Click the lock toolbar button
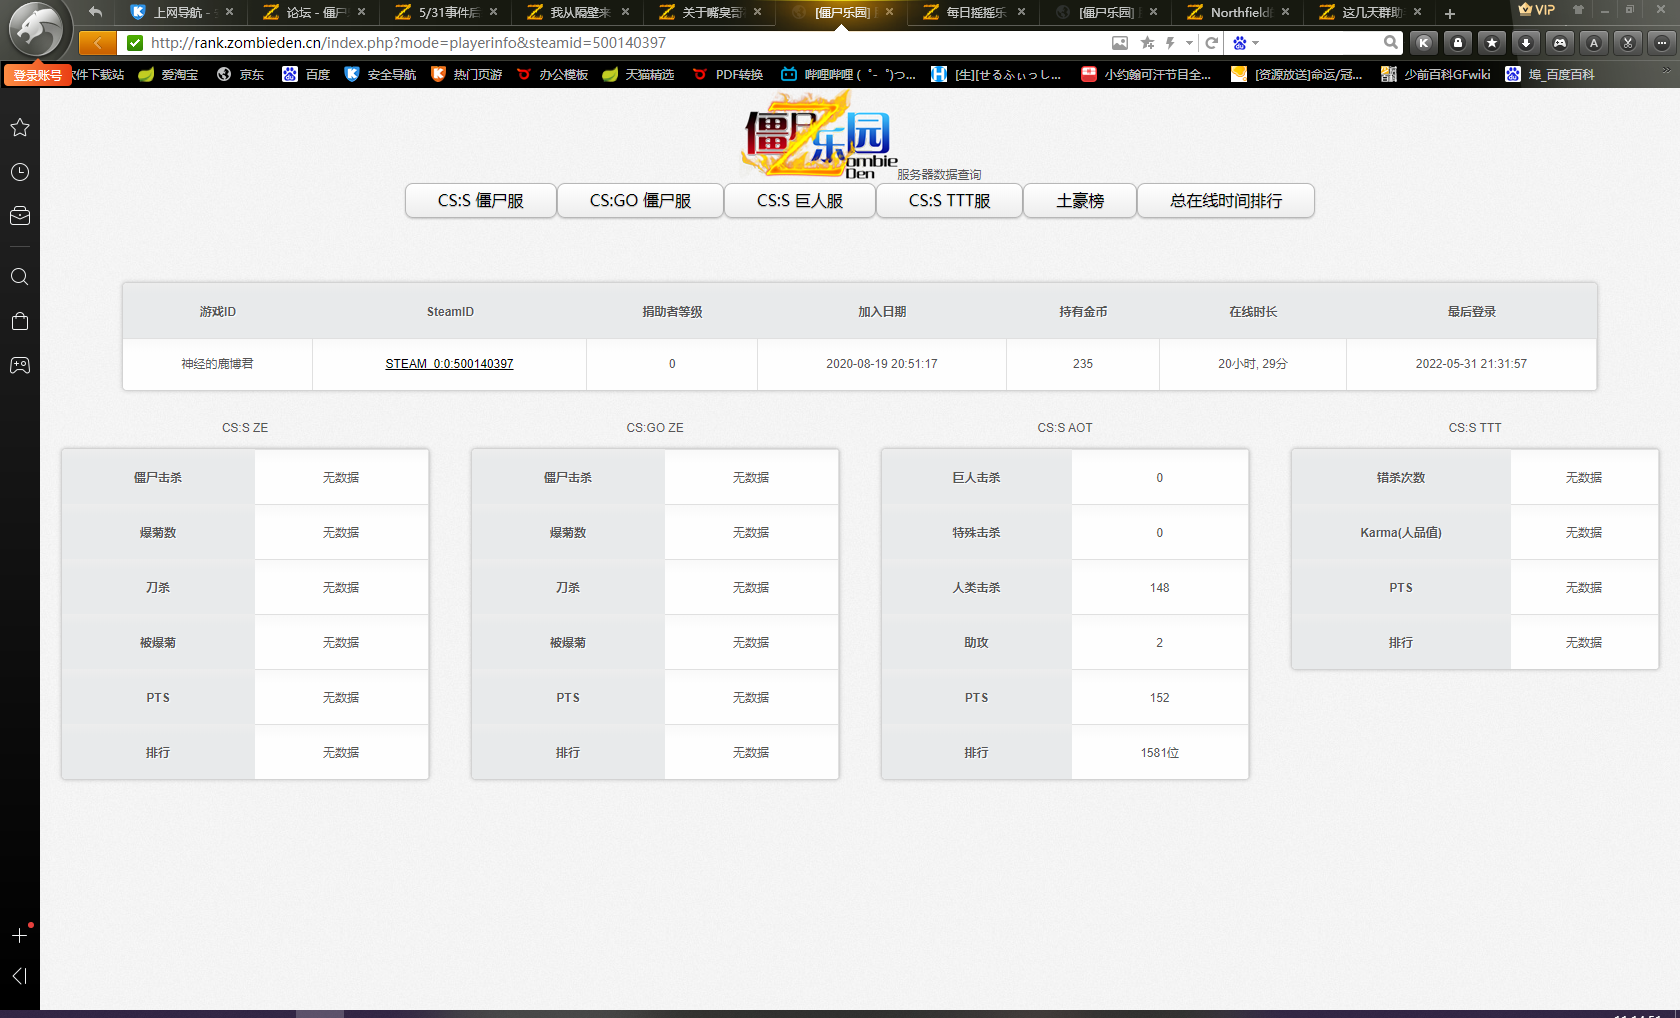1680x1018 pixels. point(1458,43)
